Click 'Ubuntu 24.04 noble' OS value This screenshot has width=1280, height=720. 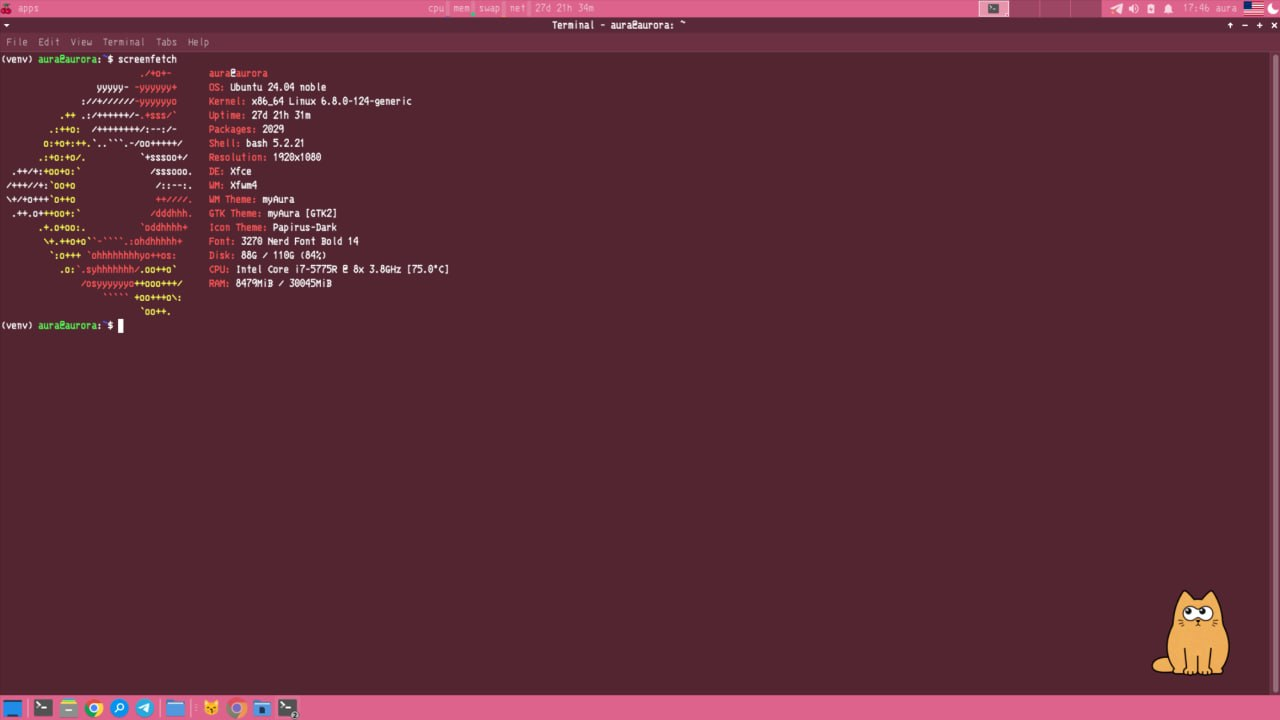pyautogui.click(x=278, y=87)
